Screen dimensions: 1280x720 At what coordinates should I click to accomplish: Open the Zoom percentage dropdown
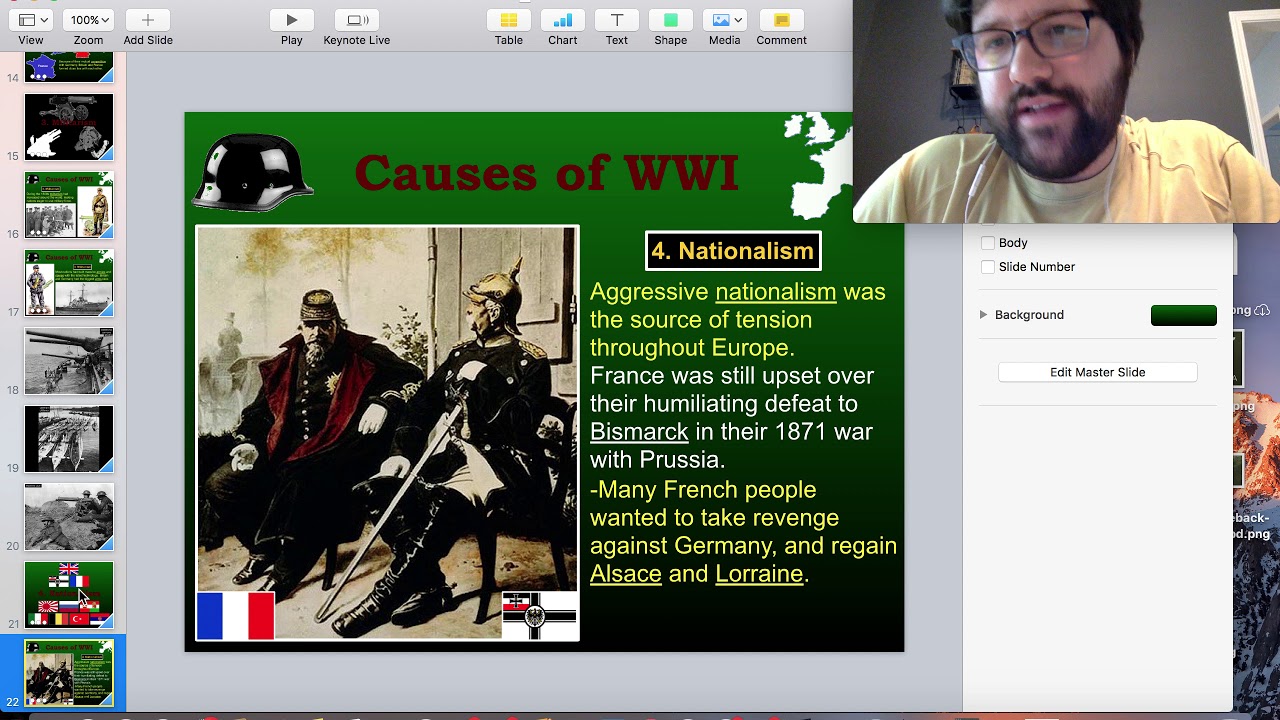88,20
